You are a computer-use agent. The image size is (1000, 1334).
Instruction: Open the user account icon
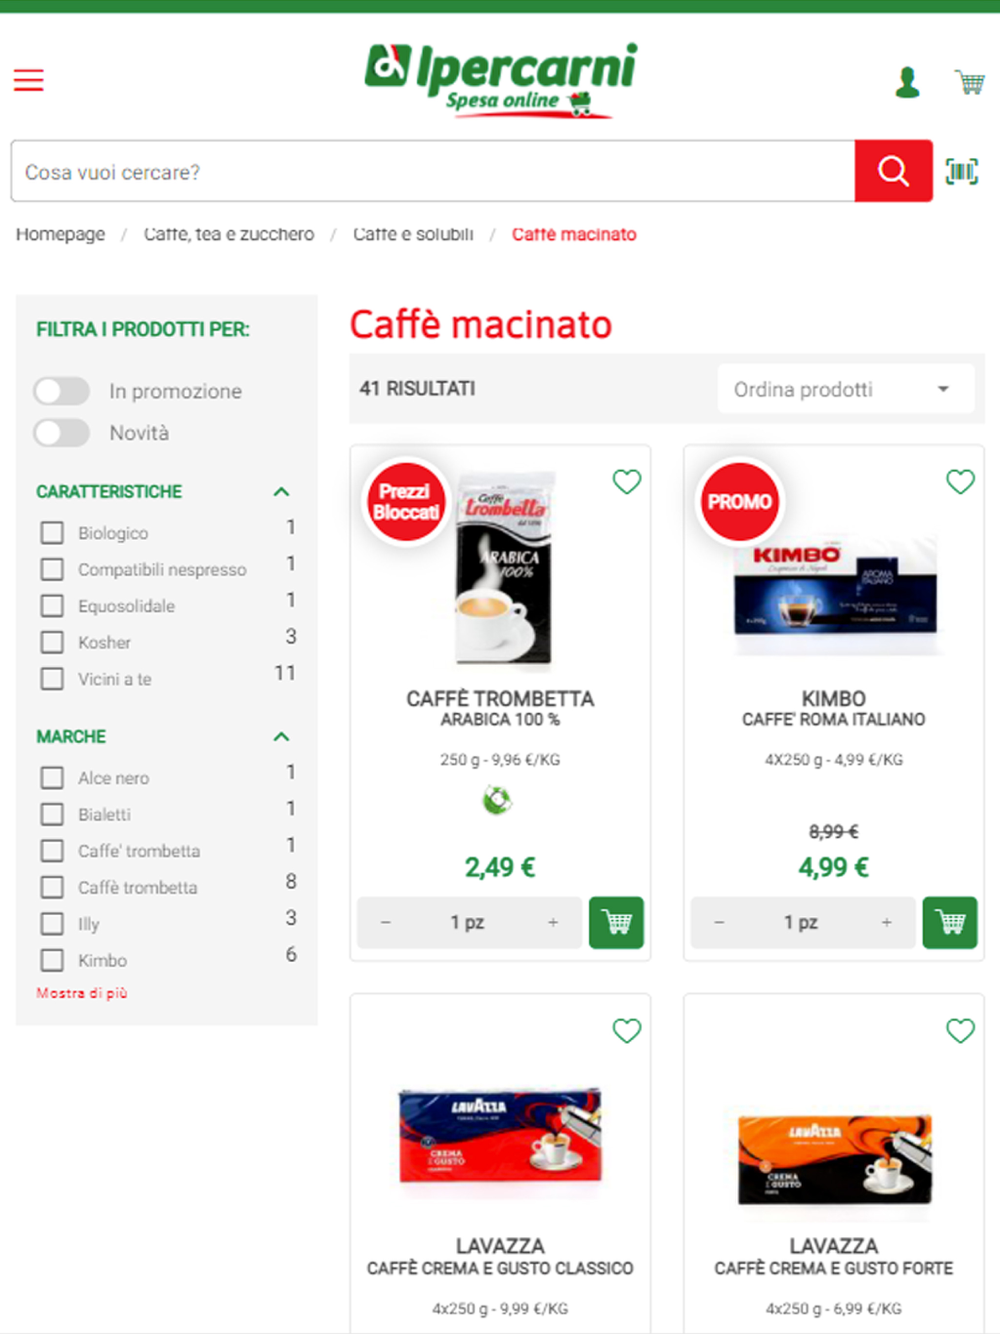[x=907, y=82]
